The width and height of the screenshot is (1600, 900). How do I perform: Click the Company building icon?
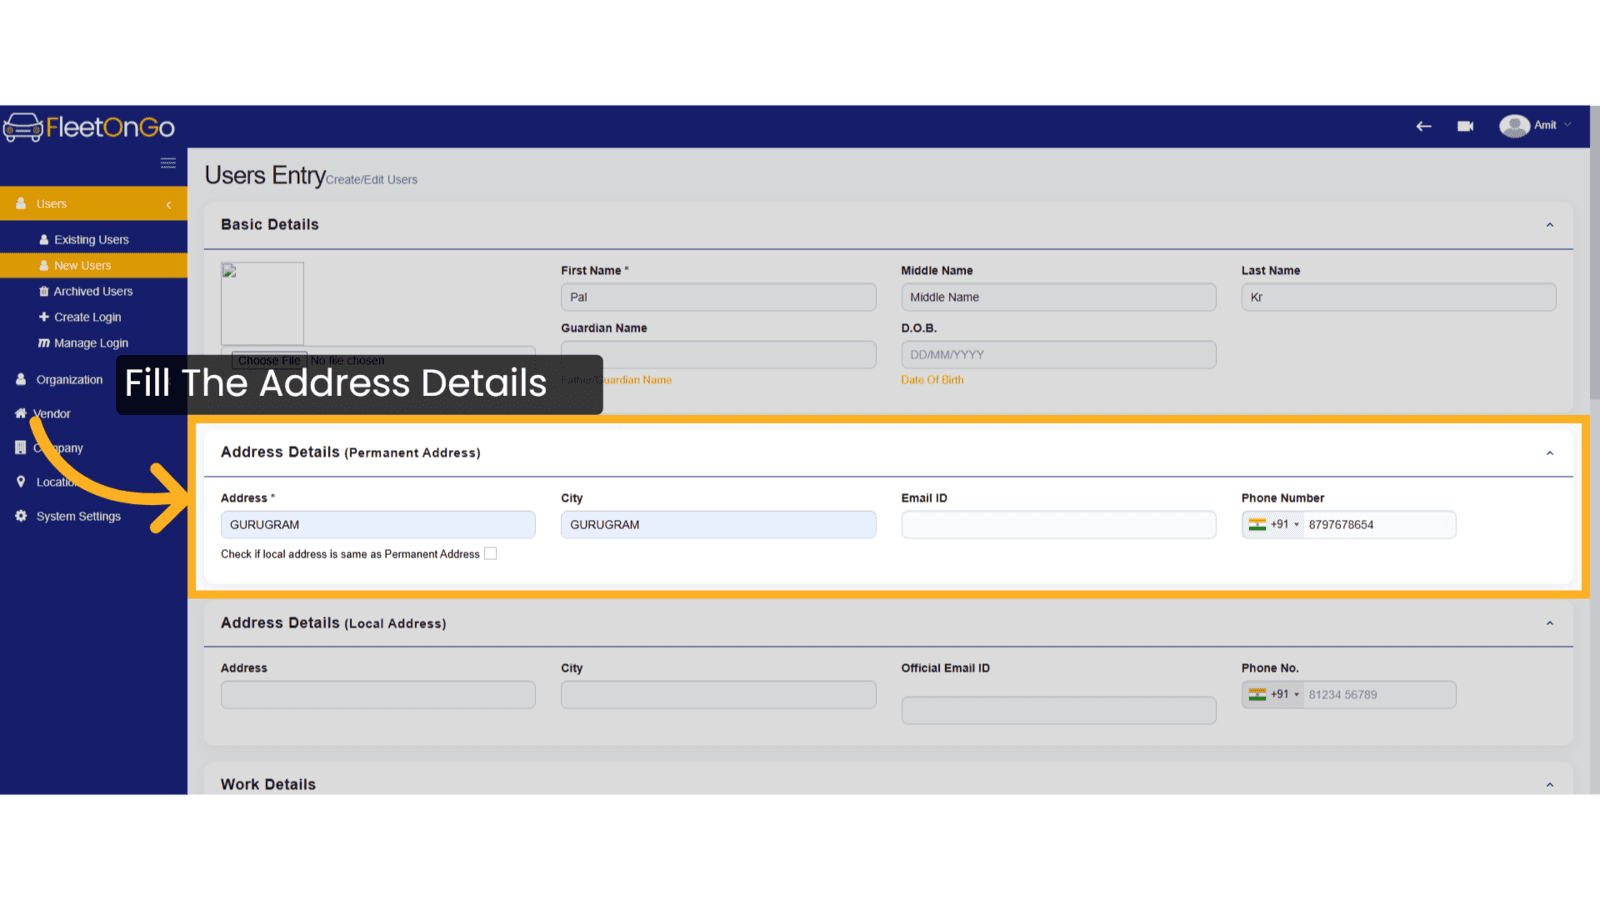(x=21, y=447)
